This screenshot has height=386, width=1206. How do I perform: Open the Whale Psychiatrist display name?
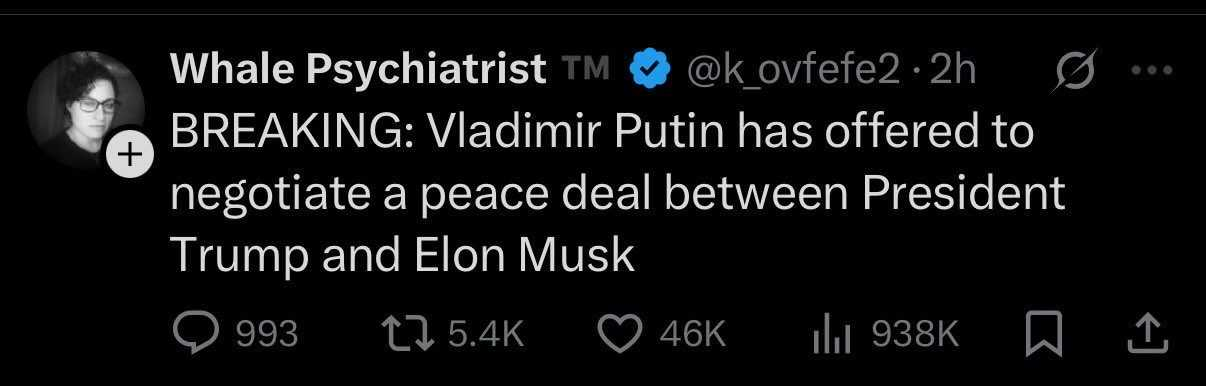click(359, 70)
